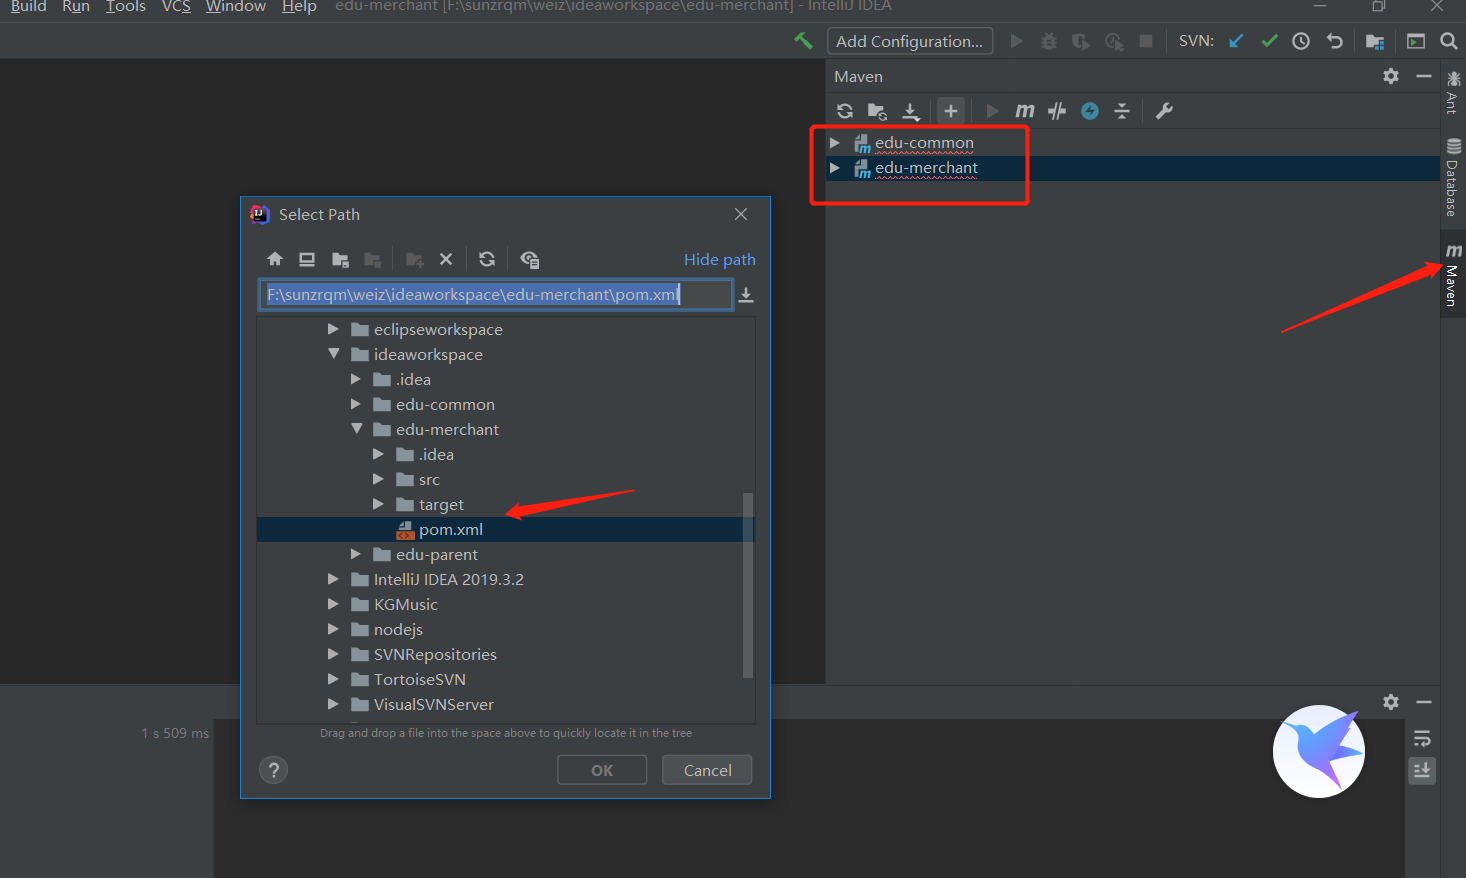Click Download Sources icon in Maven toolbar
1466x878 pixels.
(911, 111)
